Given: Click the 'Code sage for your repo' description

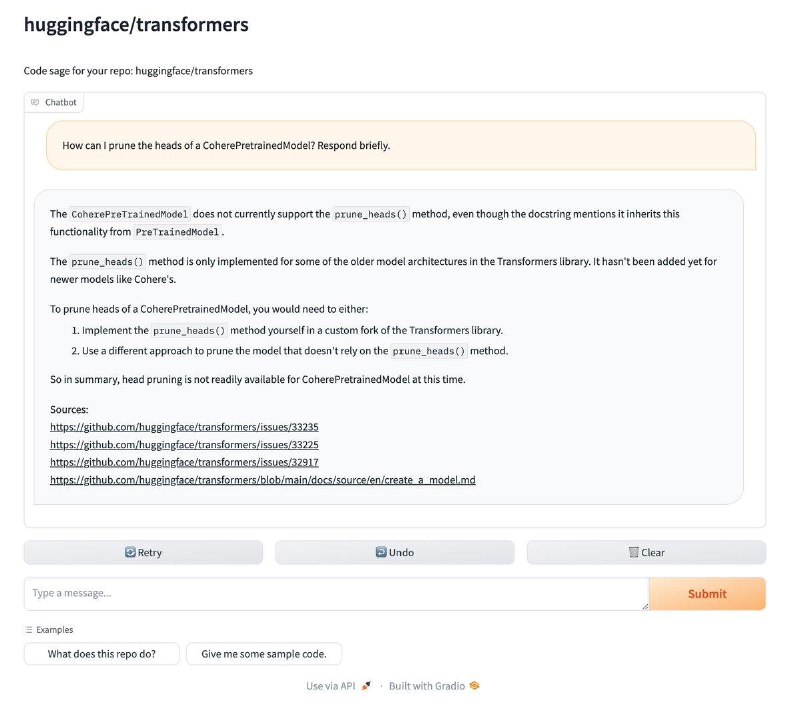Looking at the screenshot, I should (138, 71).
